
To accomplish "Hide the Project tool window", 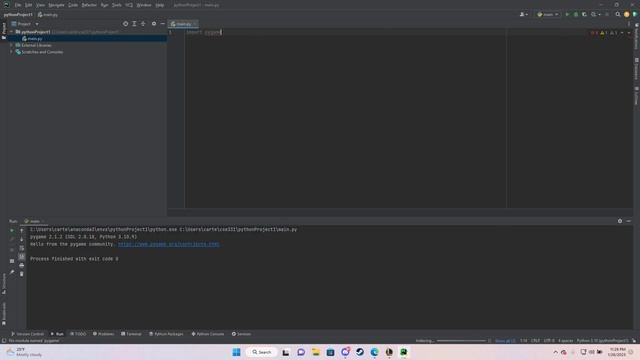I will (x=162, y=24).
